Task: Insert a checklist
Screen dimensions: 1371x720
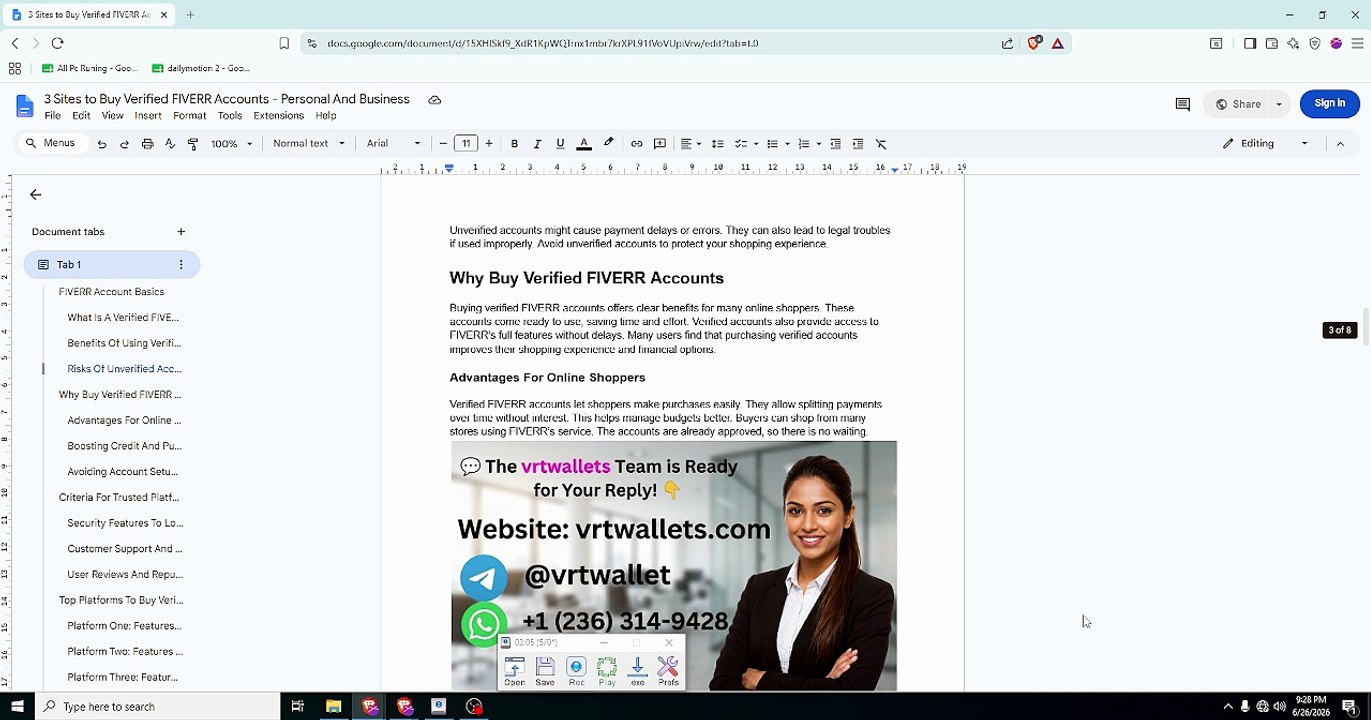Action: [x=741, y=144]
